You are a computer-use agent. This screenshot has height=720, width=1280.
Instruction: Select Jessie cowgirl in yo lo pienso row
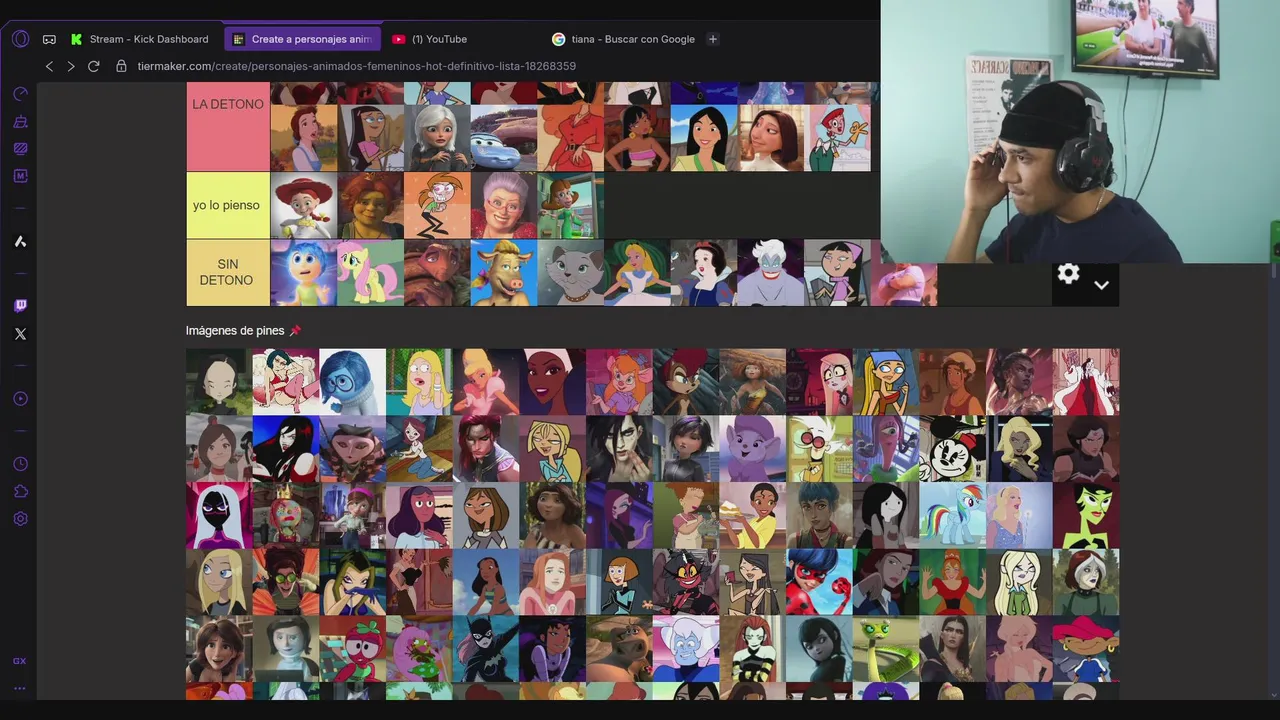pos(304,206)
